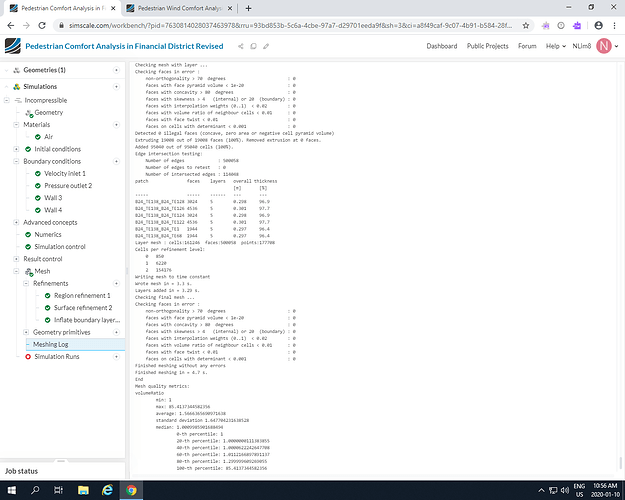
Task: Open the Help dropdown menu
Action: 556,46
